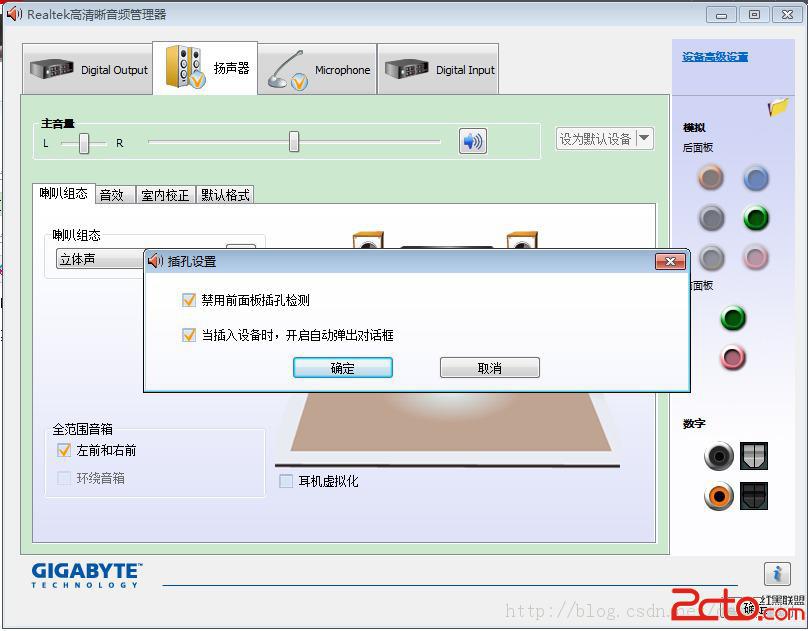Click the blue rear panel audio jack

[756, 178]
